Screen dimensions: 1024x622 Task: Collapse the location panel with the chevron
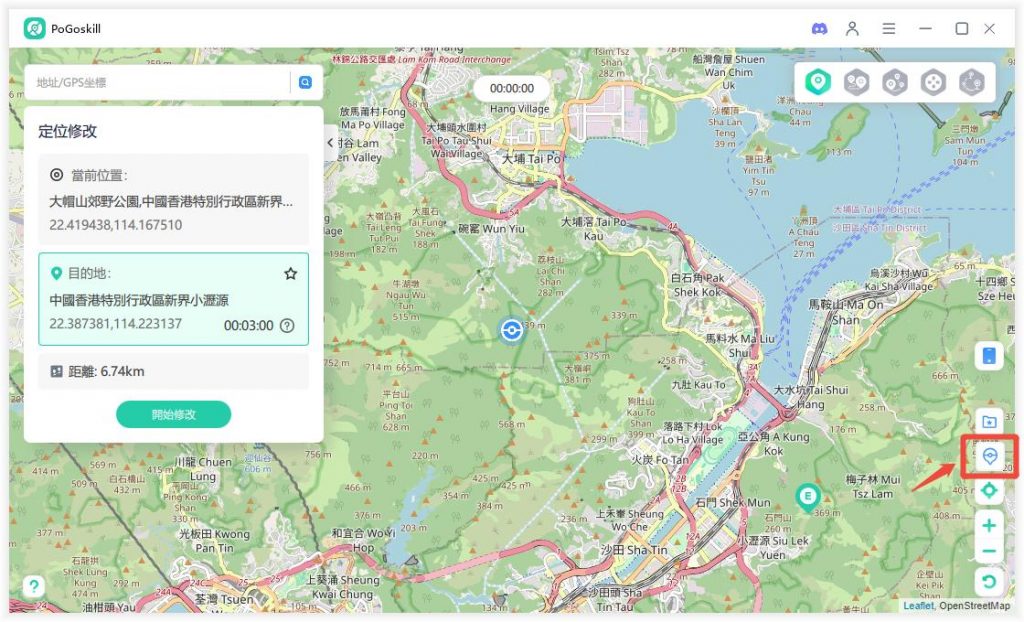(331, 143)
